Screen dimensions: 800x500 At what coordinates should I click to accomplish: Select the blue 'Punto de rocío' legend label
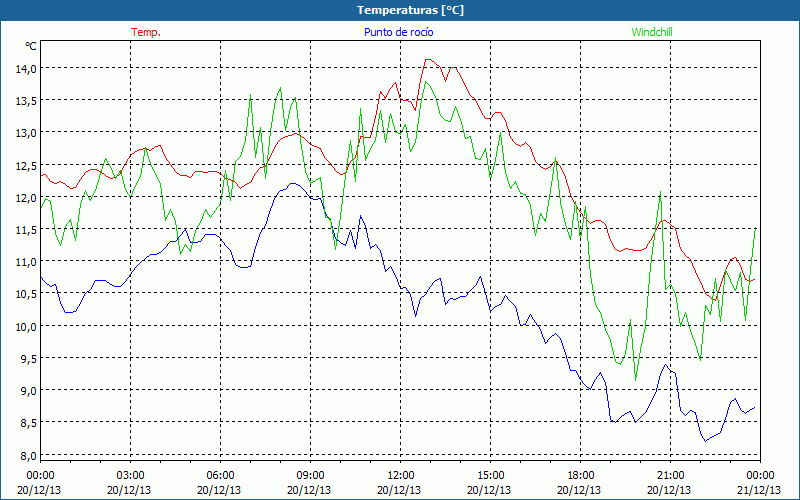pyautogui.click(x=398, y=32)
